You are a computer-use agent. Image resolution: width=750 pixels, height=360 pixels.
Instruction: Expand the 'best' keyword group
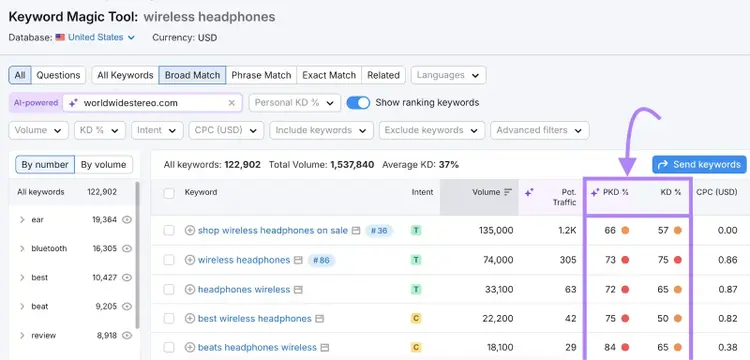click(22, 278)
